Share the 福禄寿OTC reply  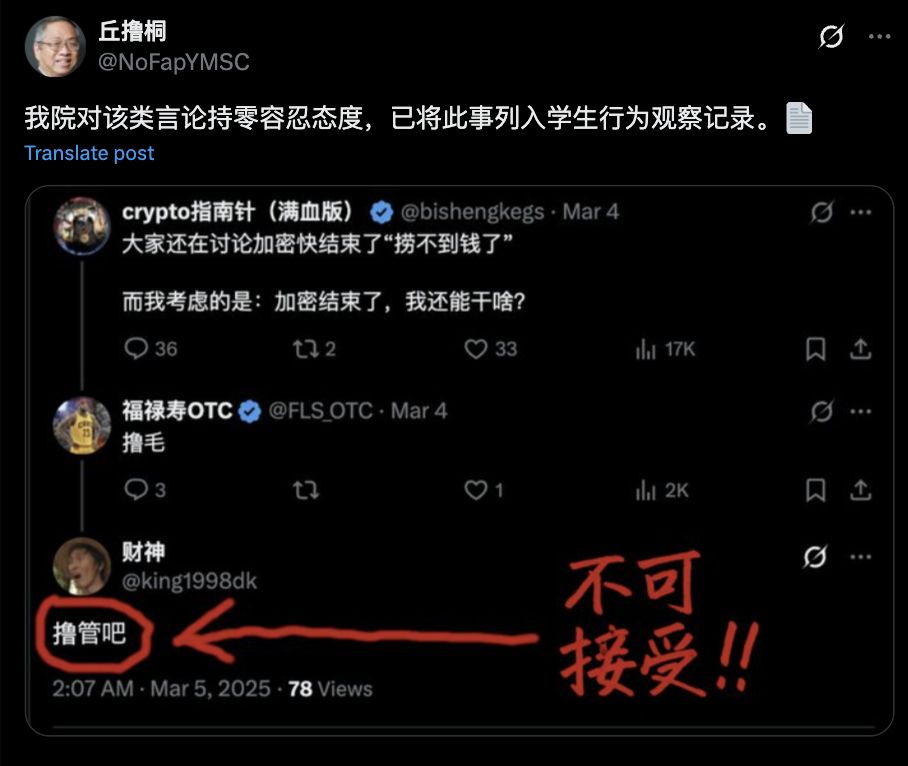click(861, 490)
